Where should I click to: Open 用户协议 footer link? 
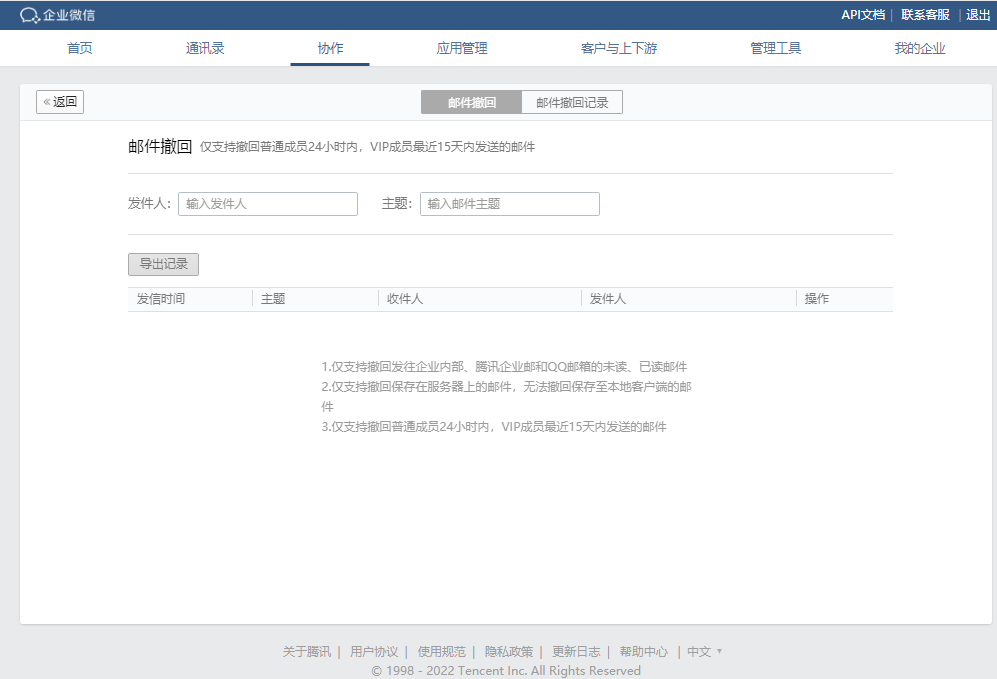click(x=374, y=652)
